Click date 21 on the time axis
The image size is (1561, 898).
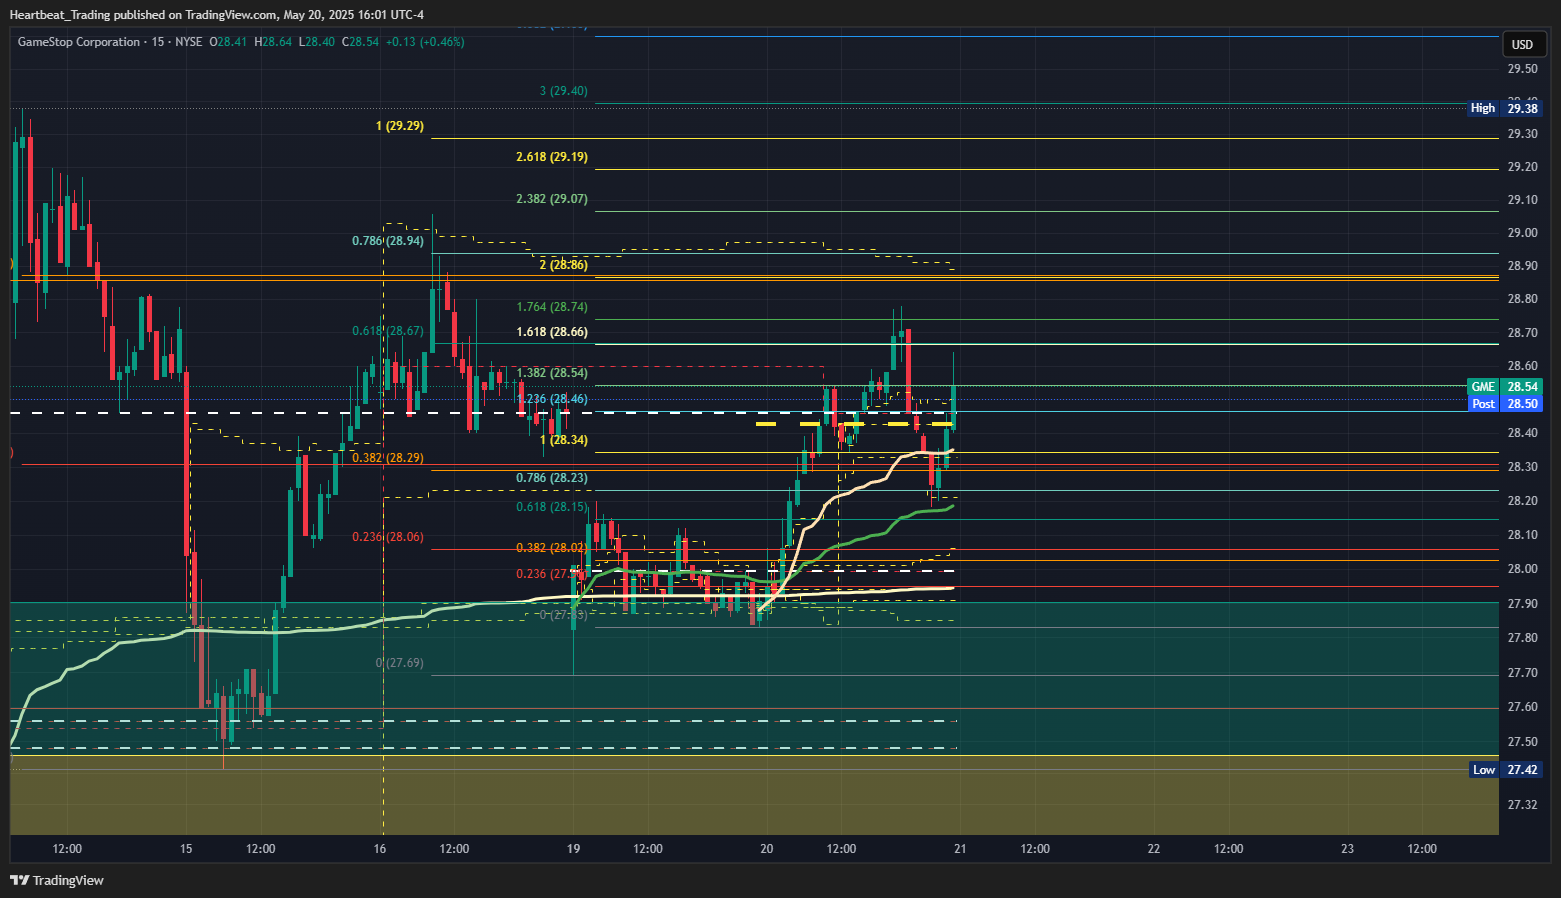(960, 849)
